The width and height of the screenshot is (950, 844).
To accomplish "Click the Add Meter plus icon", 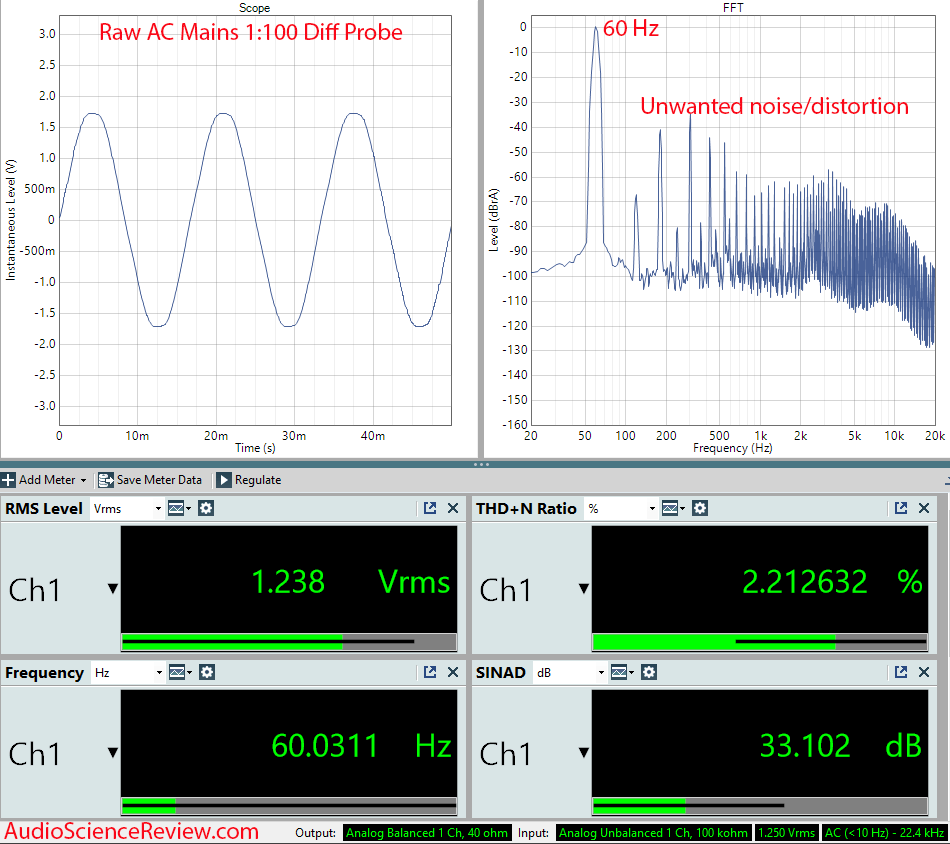I will (x=8, y=480).
